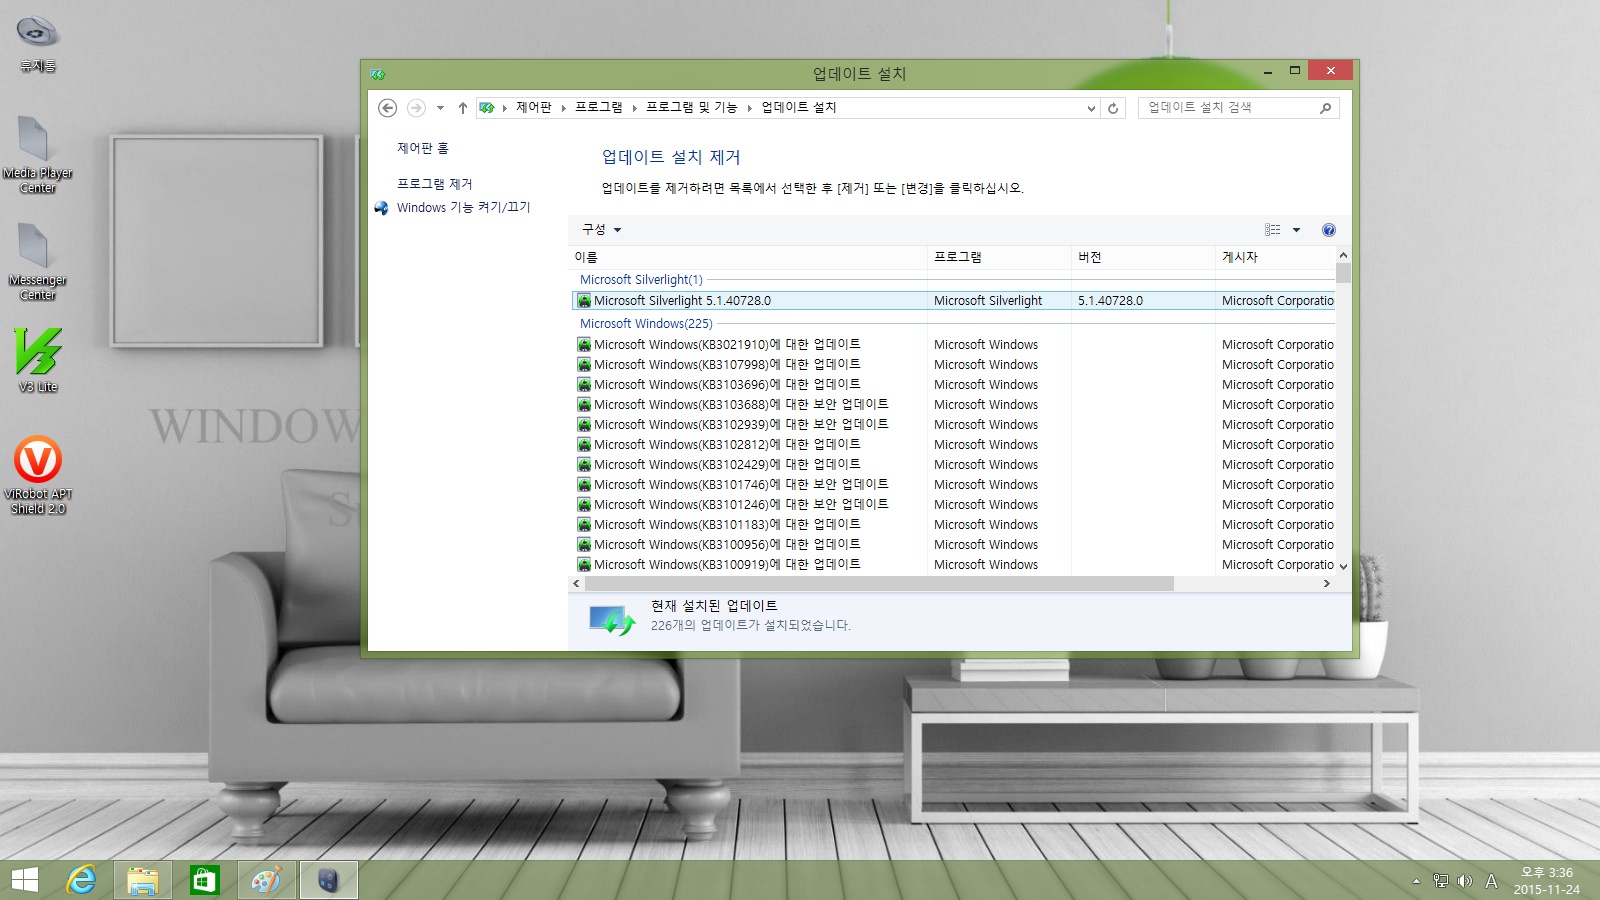
Task: Select the KB3100919 update row
Action: [x=953, y=565]
